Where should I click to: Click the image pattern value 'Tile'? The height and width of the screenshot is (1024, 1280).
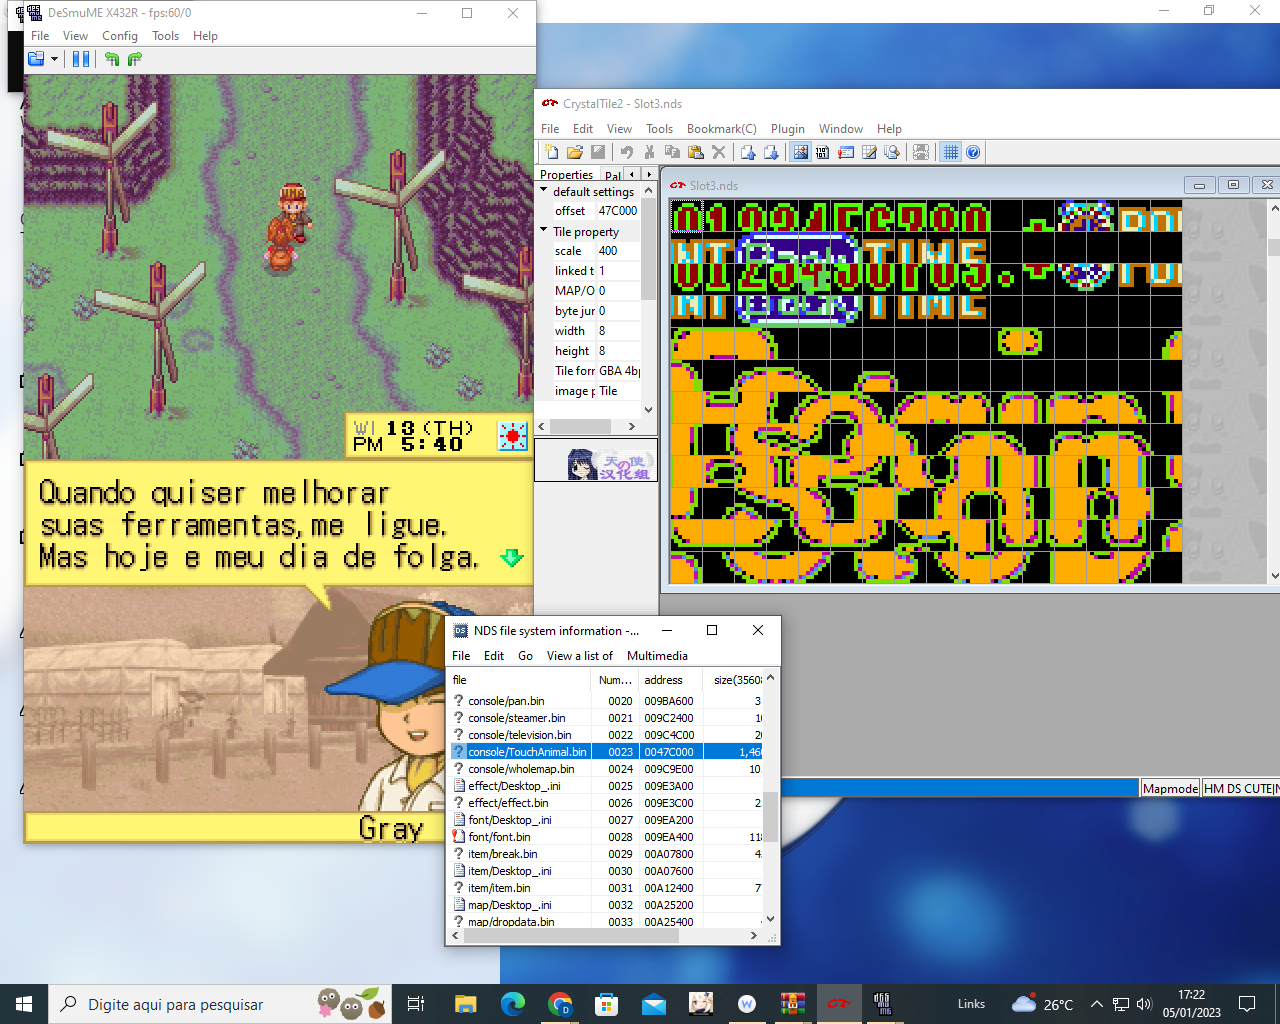pos(618,391)
